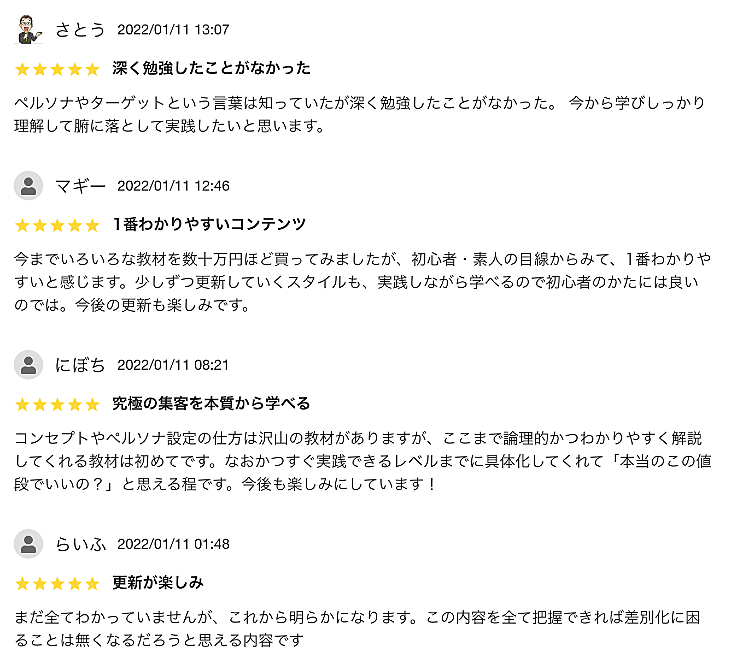The image size is (731, 670).
Task: Click the review title 究極の集客を本質から学べる
Action: tap(211, 404)
